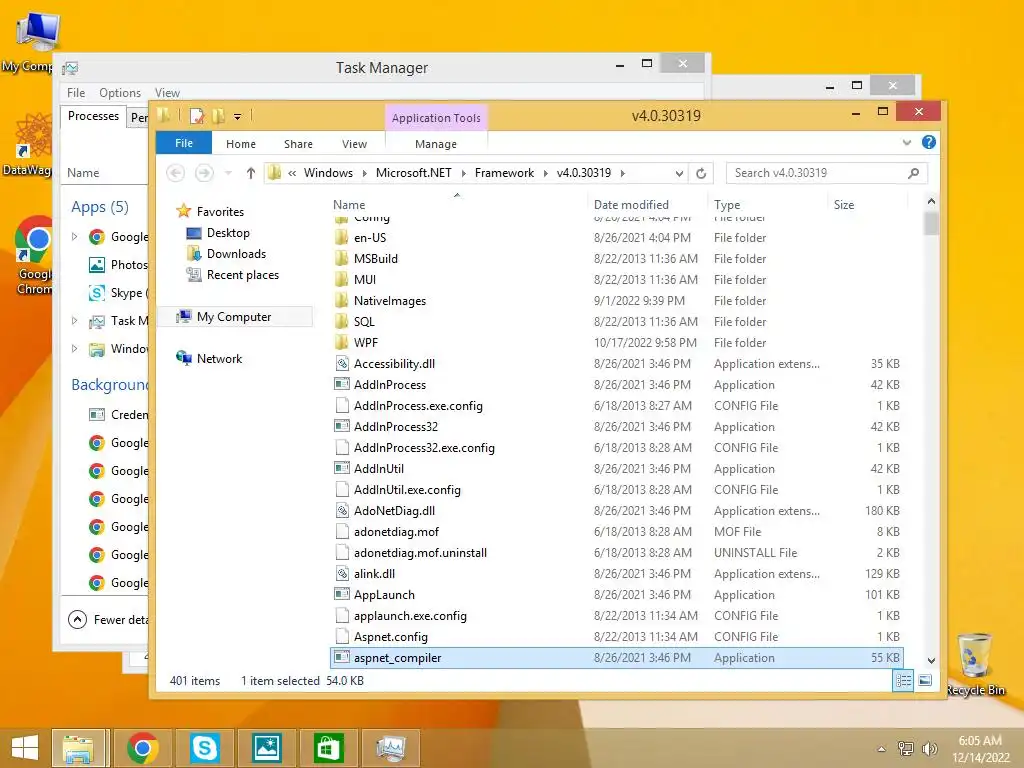
Task: Select the AddInProcess application icon
Action: point(342,385)
